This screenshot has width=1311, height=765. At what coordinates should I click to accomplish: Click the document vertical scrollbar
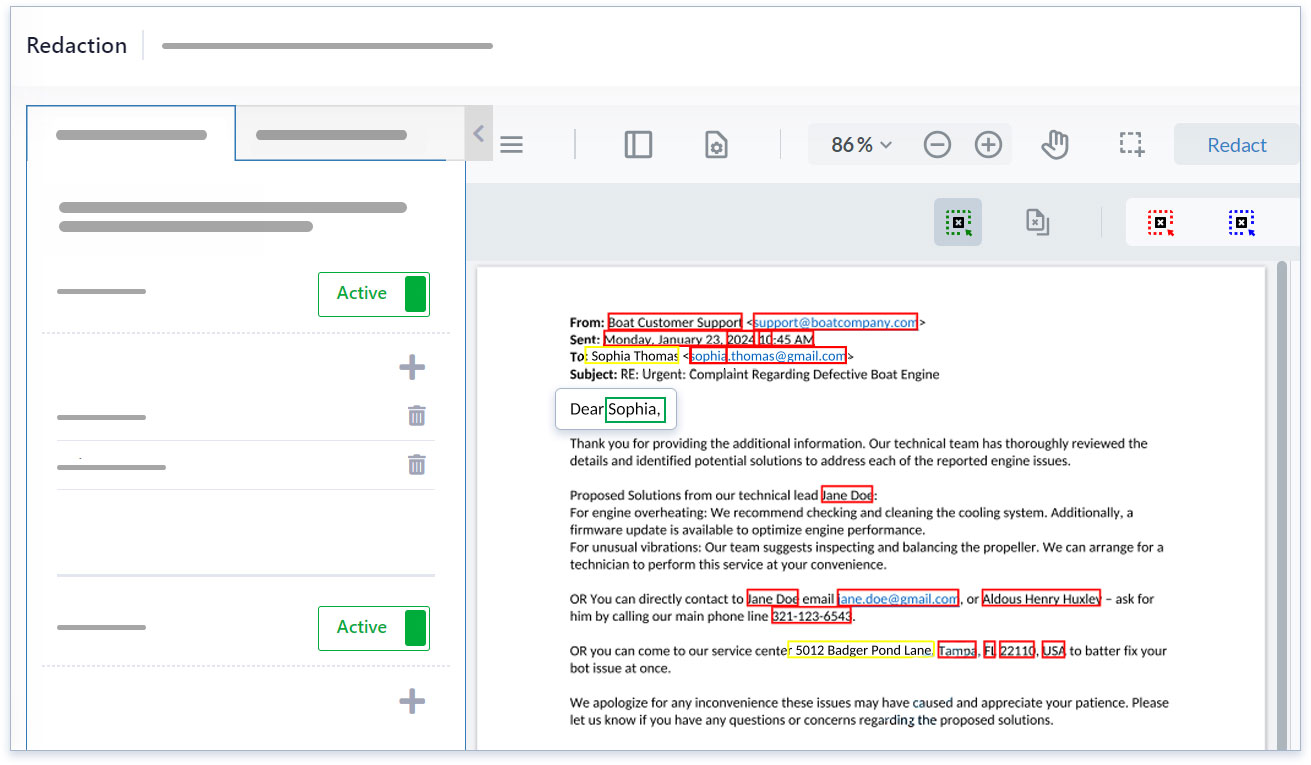[1283, 505]
